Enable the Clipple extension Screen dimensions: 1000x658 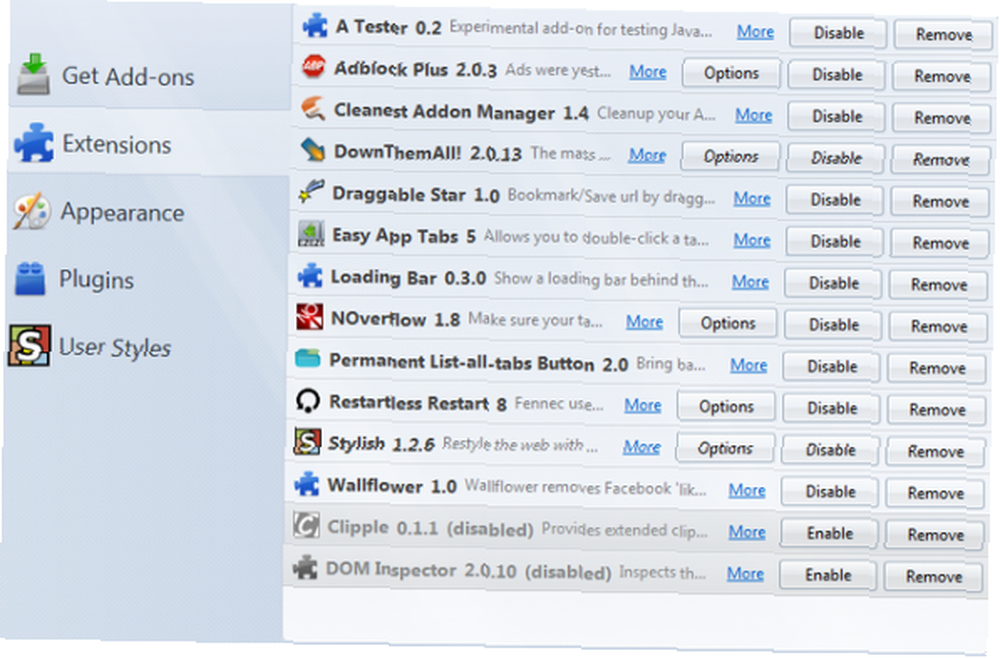coord(829,534)
